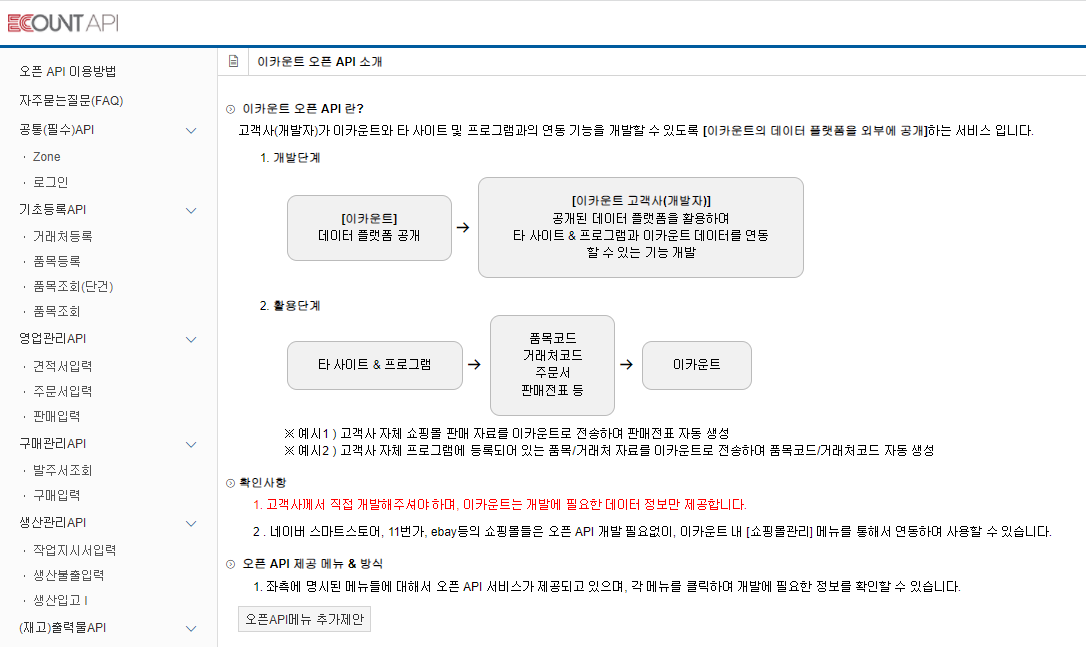The height and width of the screenshot is (647, 1086).
Task: Click the 품목코드 거래처코드 주문서 box
Action: point(552,365)
